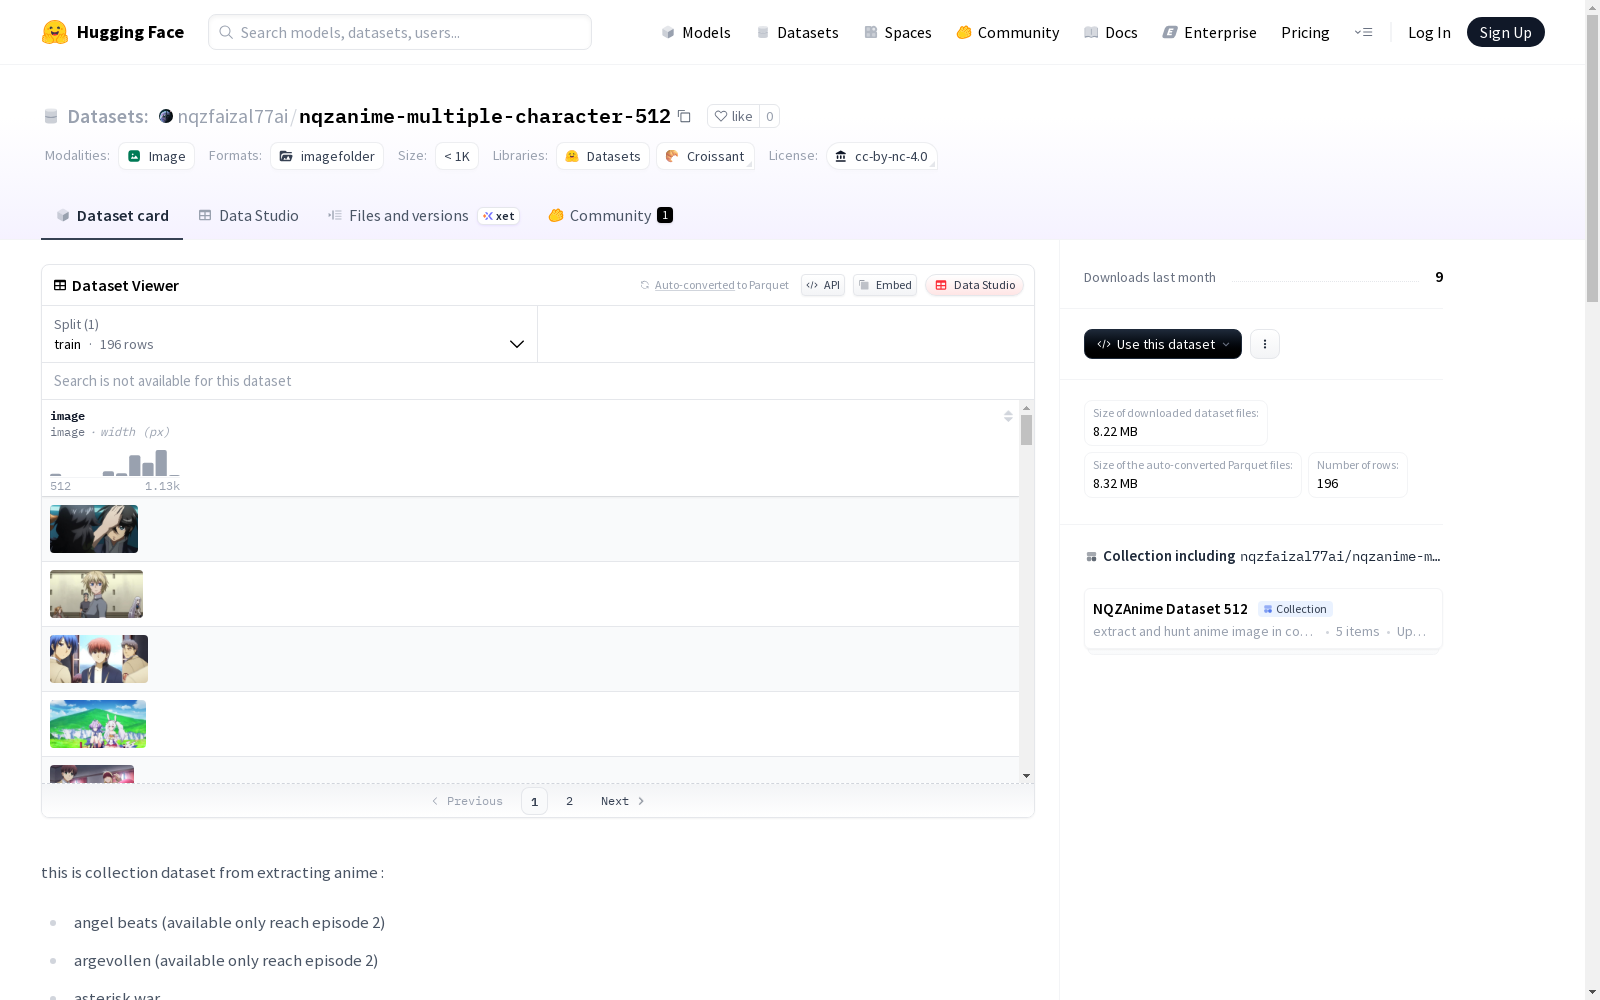Open the Datasets menu
The width and height of the screenshot is (1600, 1000).
(797, 32)
